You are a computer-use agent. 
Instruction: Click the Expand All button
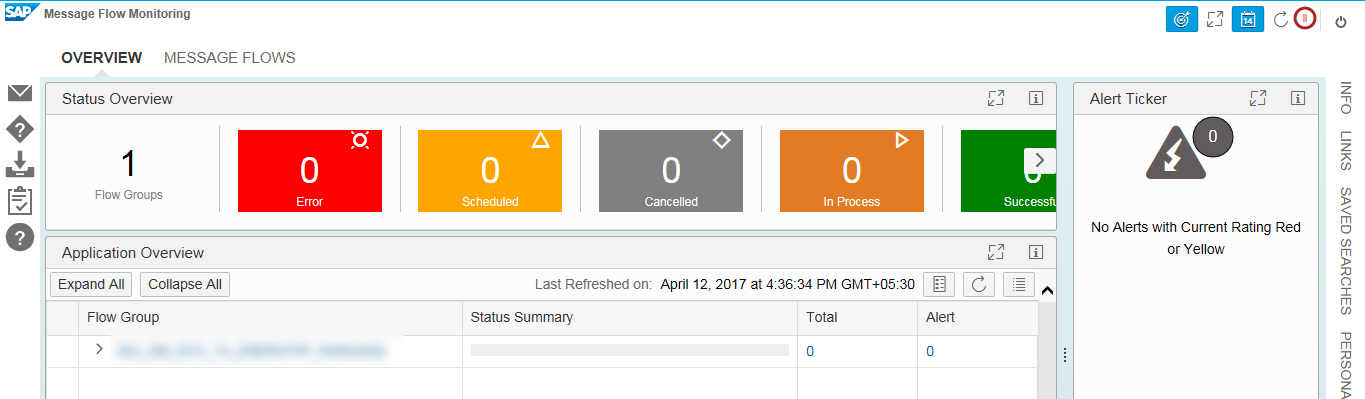(91, 284)
